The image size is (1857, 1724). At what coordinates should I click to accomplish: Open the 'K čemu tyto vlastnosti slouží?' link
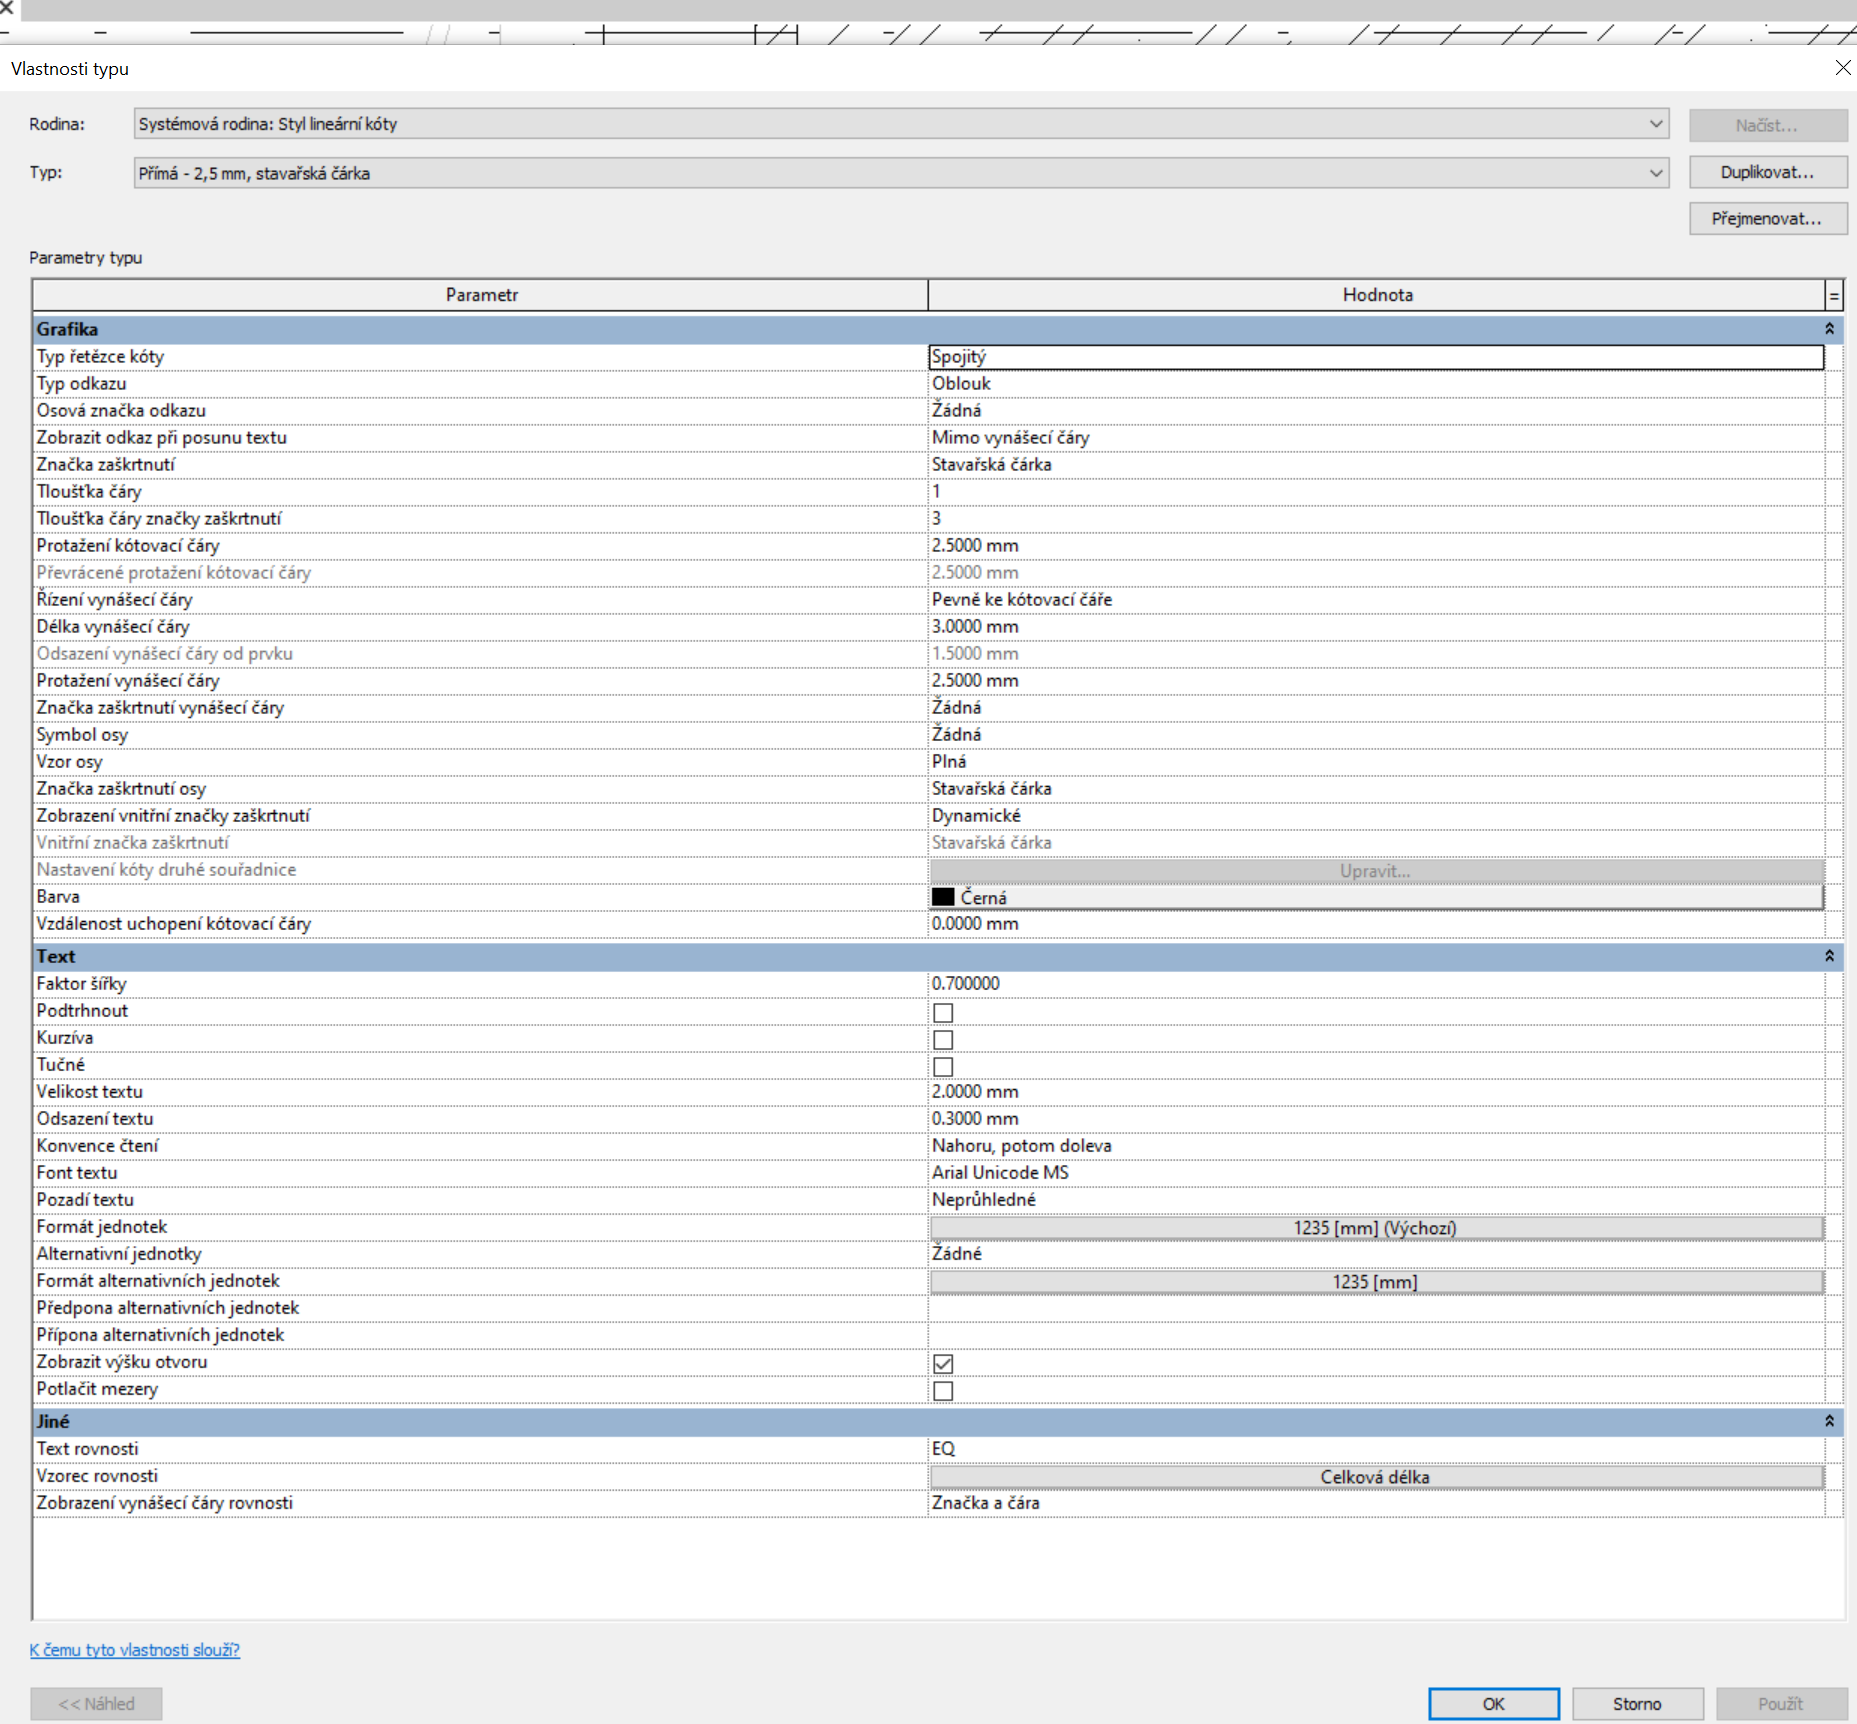(x=134, y=1650)
